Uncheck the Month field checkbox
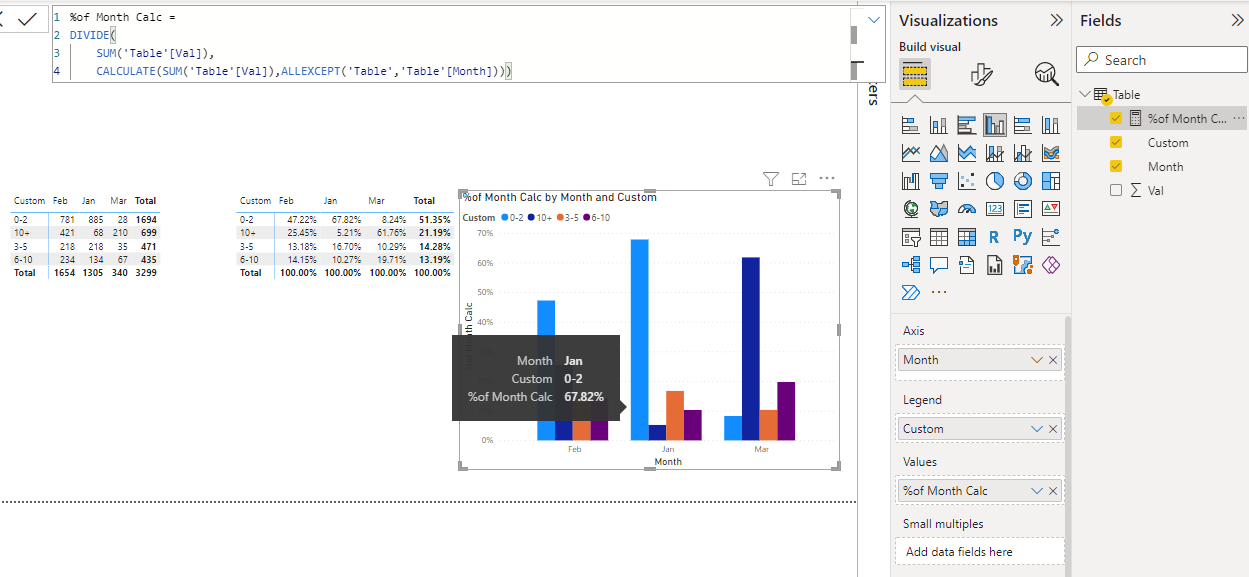The width and height of the screenshot is (1249, 577). 1116,166
